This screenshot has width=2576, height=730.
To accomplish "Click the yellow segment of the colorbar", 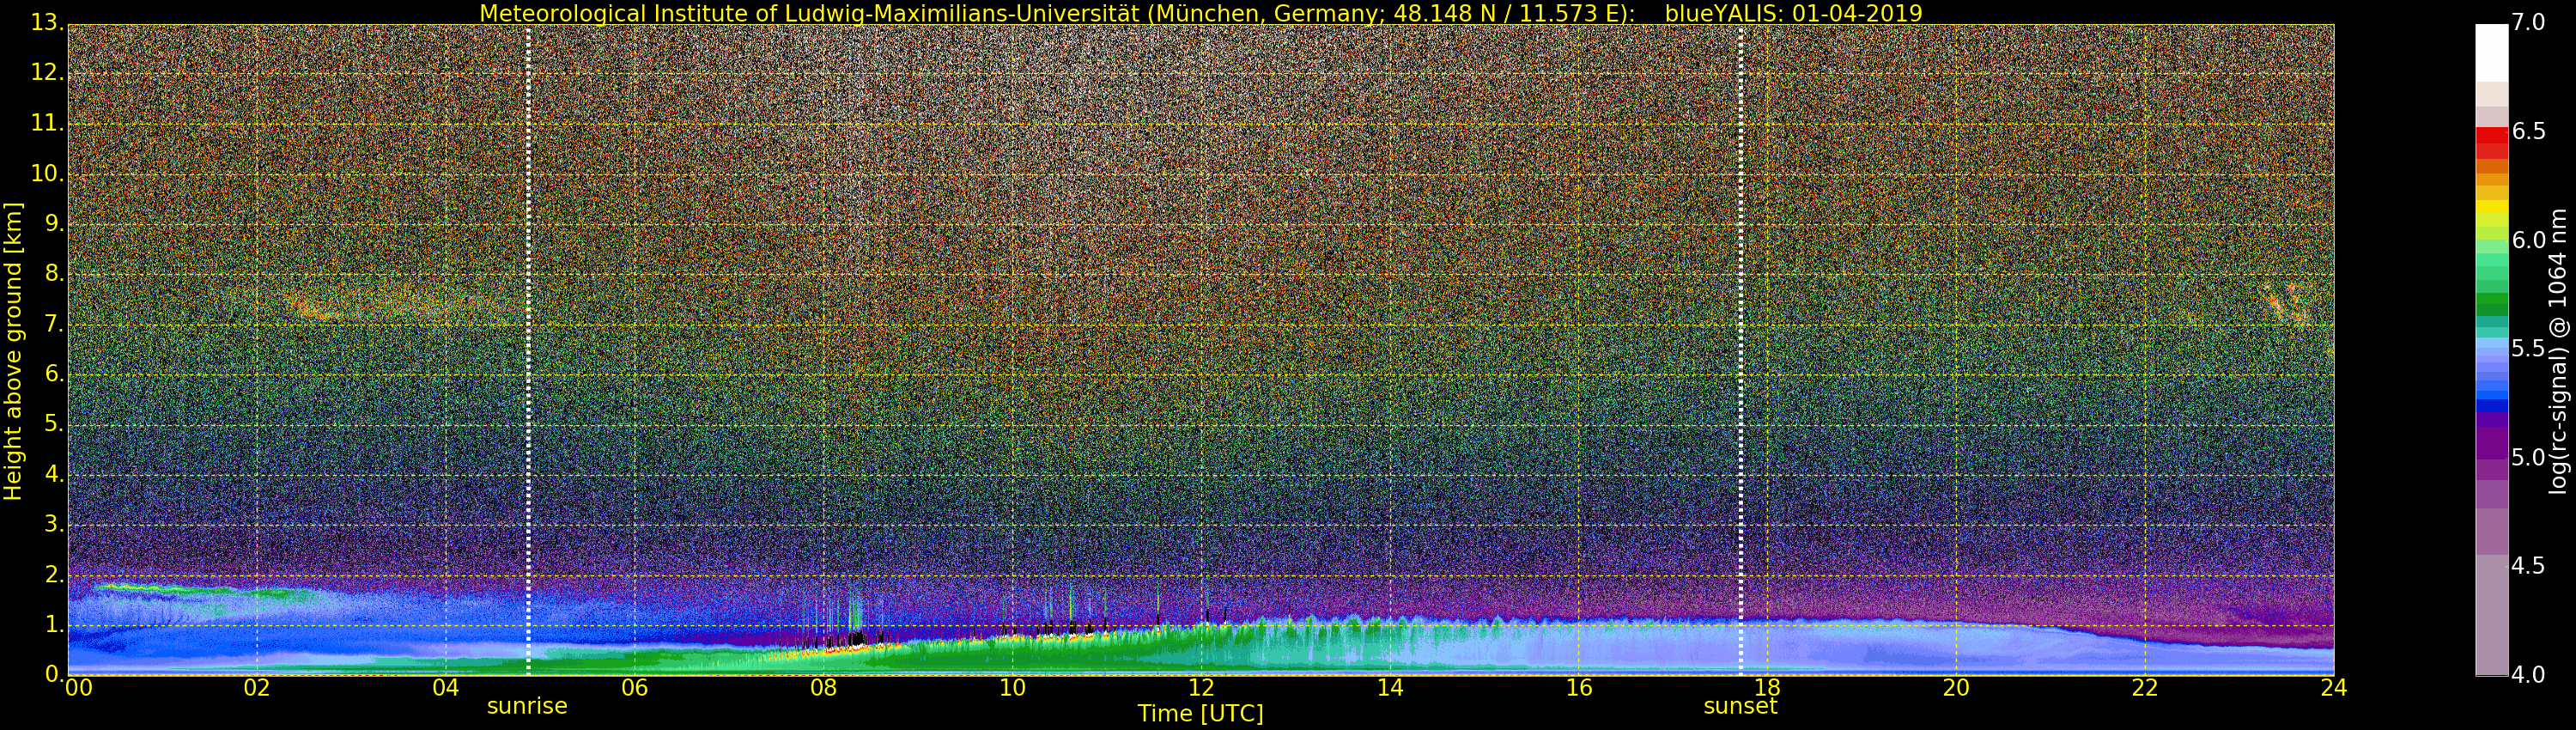I will click(2491, 208).
